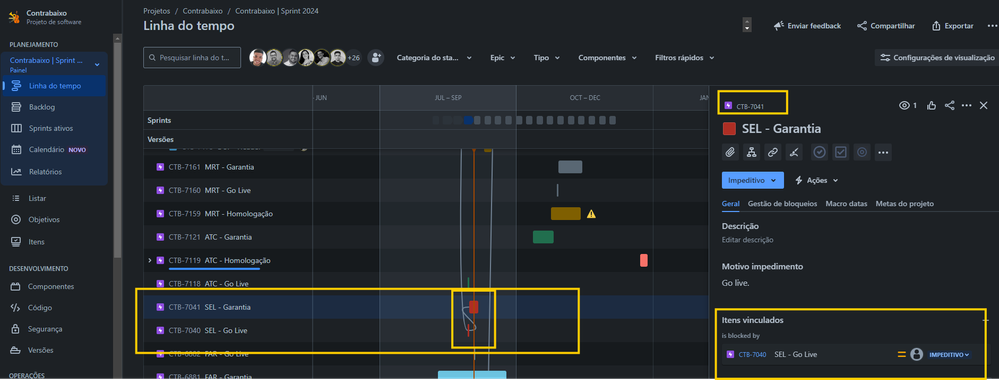999x380 pixels.
Task: Switch to Metas do projeto tab
Action: (905, 204)
